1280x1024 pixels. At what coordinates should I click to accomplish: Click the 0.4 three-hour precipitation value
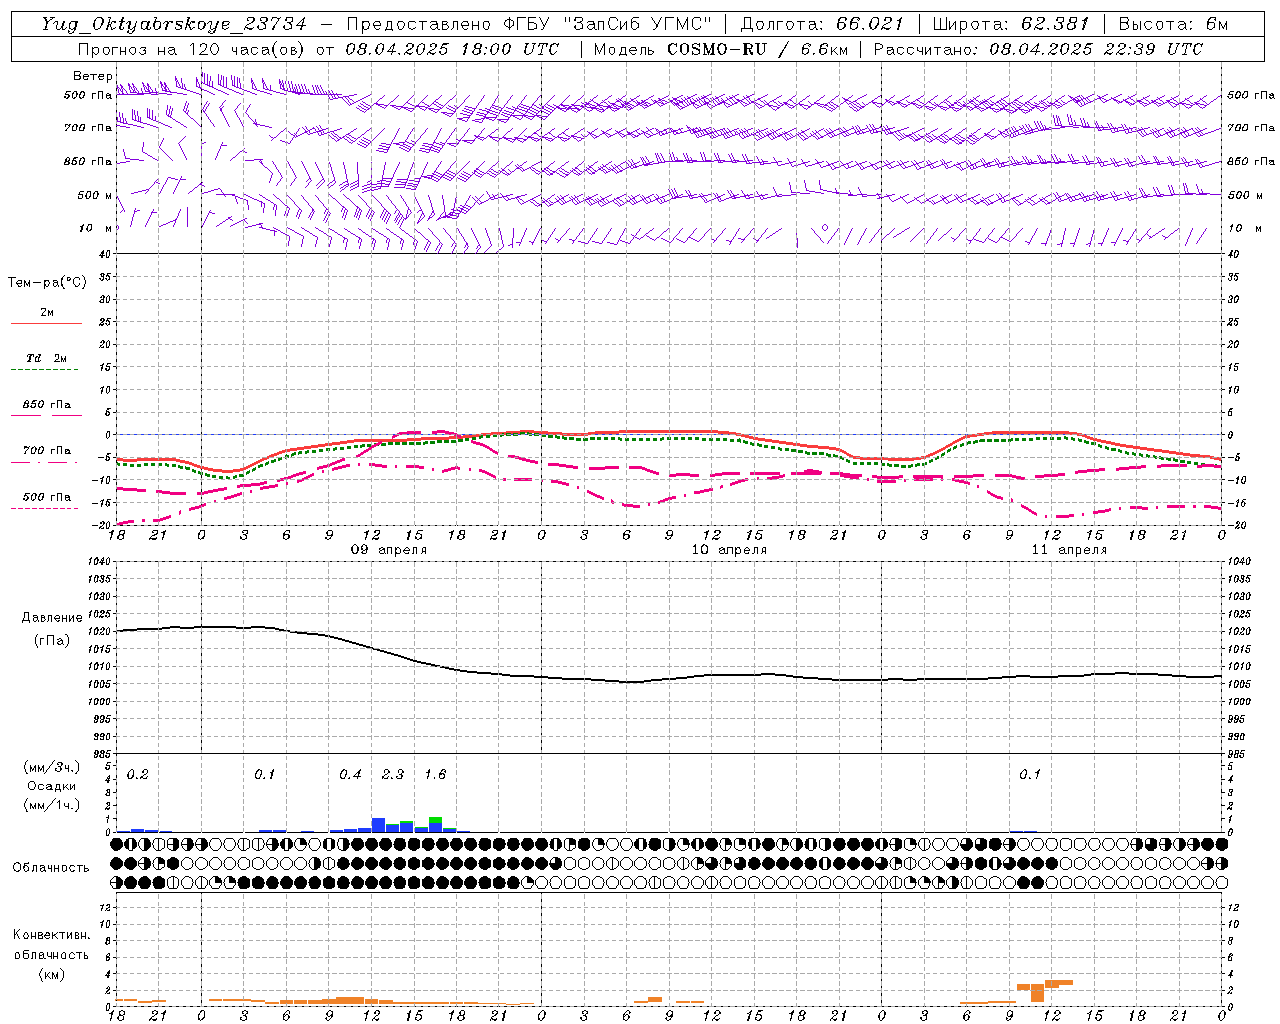pos(350,774)
